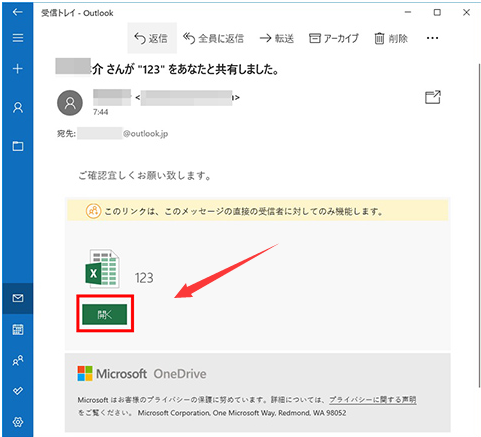Archive the message with アーカイブ

coord(334,38)
